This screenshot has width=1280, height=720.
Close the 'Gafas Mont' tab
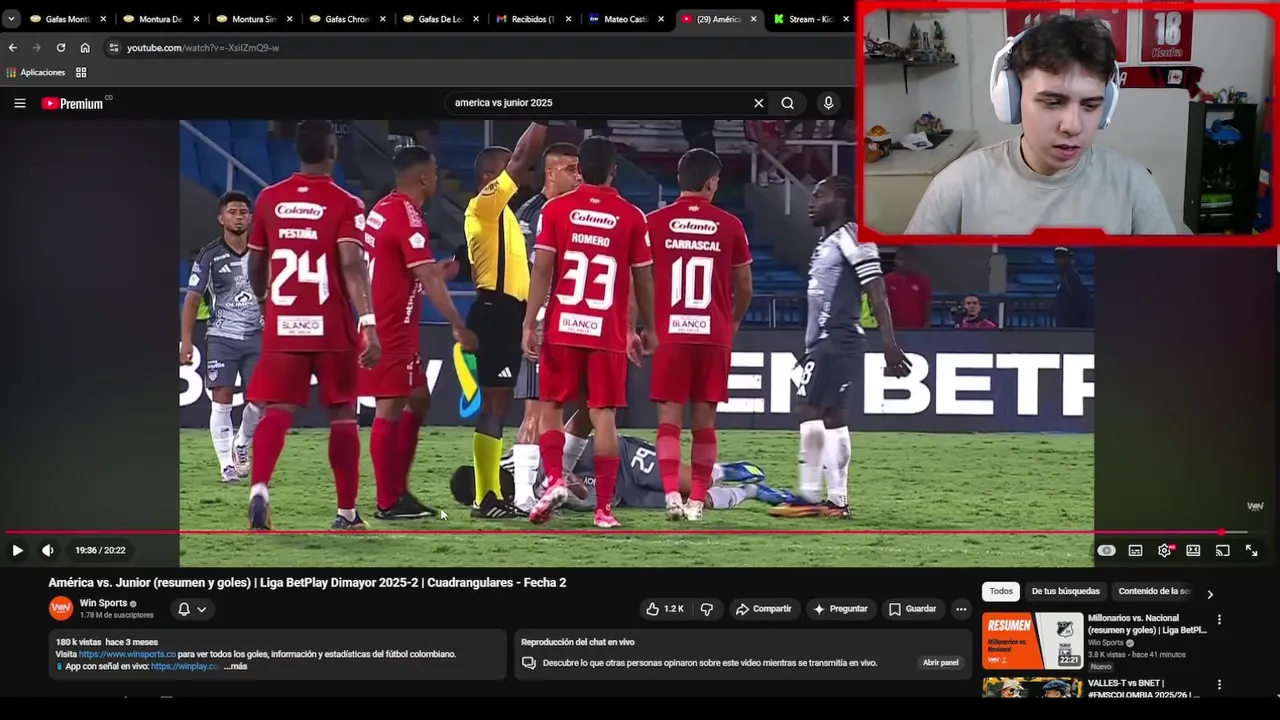click(103, 19)
